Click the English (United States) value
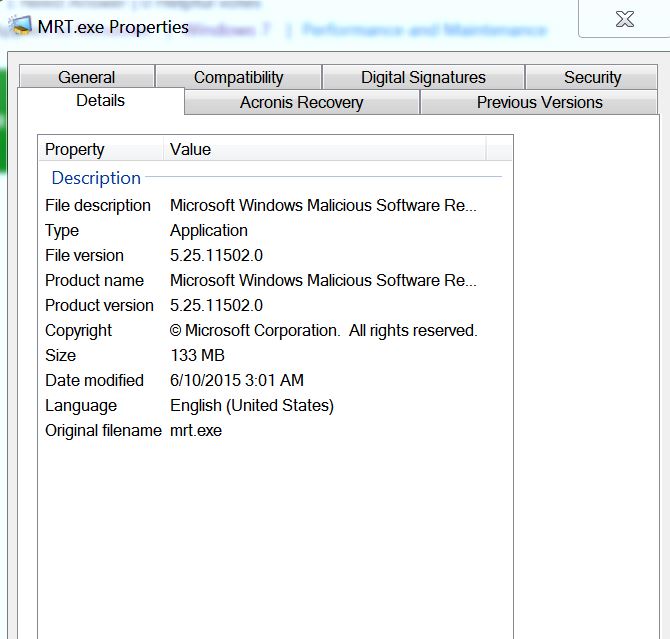This screenshot has height=639, width=670. point(252,406)
